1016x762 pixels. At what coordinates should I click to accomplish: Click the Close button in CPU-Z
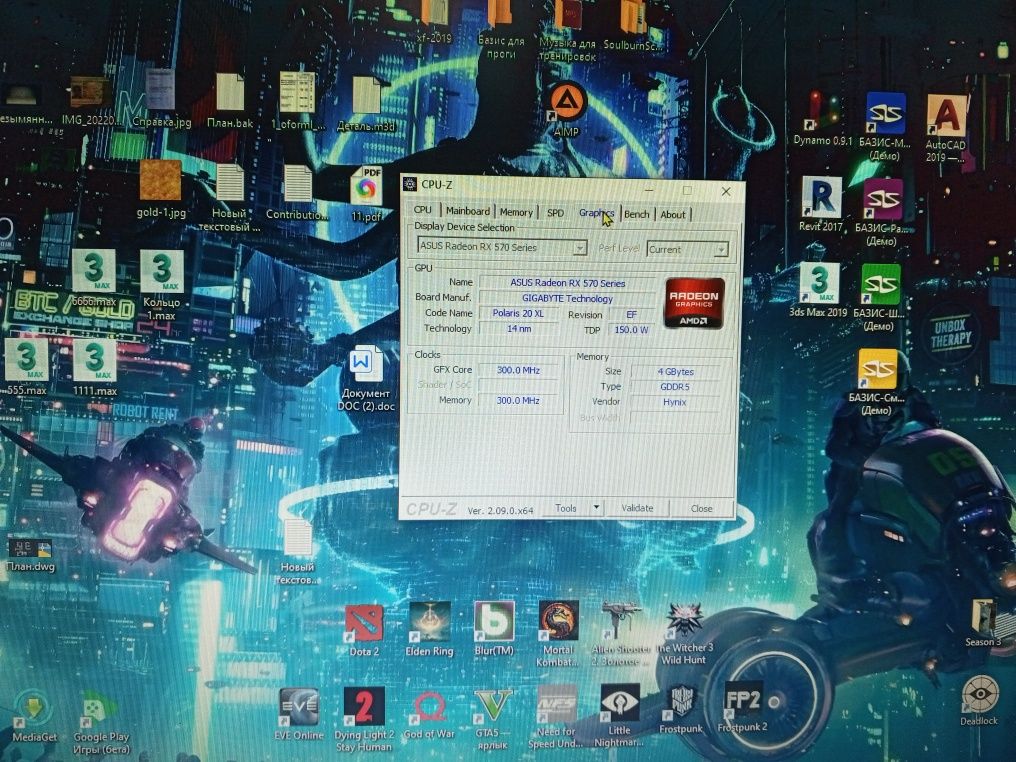(701, 509)
